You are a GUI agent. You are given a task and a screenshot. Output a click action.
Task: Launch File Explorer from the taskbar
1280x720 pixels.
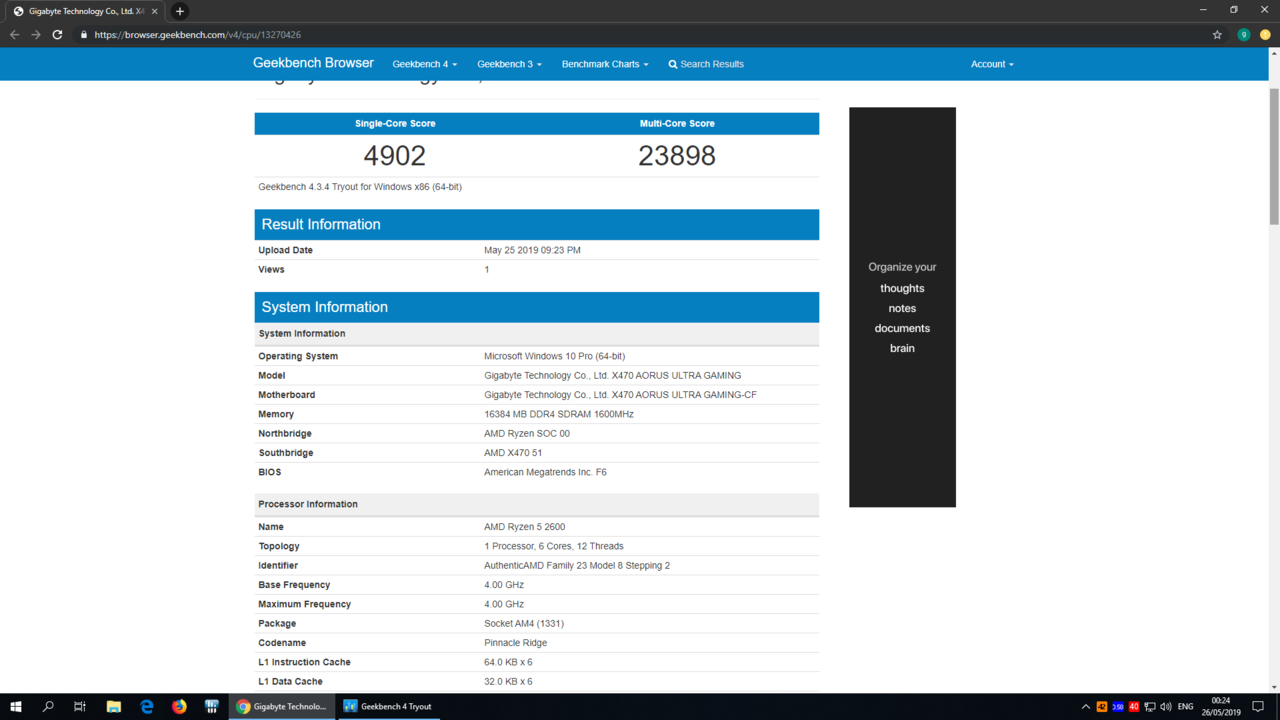click(114, 706)
